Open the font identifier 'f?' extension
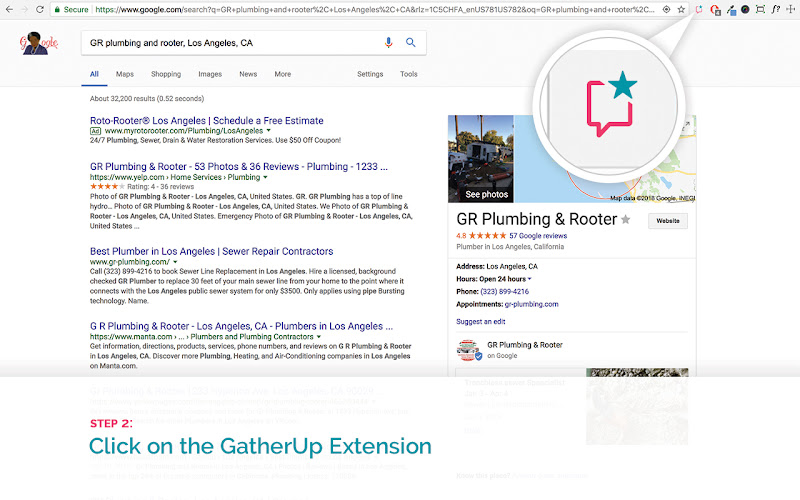The width and height of the screenshot is (800, 500). [x=776, y=9]
